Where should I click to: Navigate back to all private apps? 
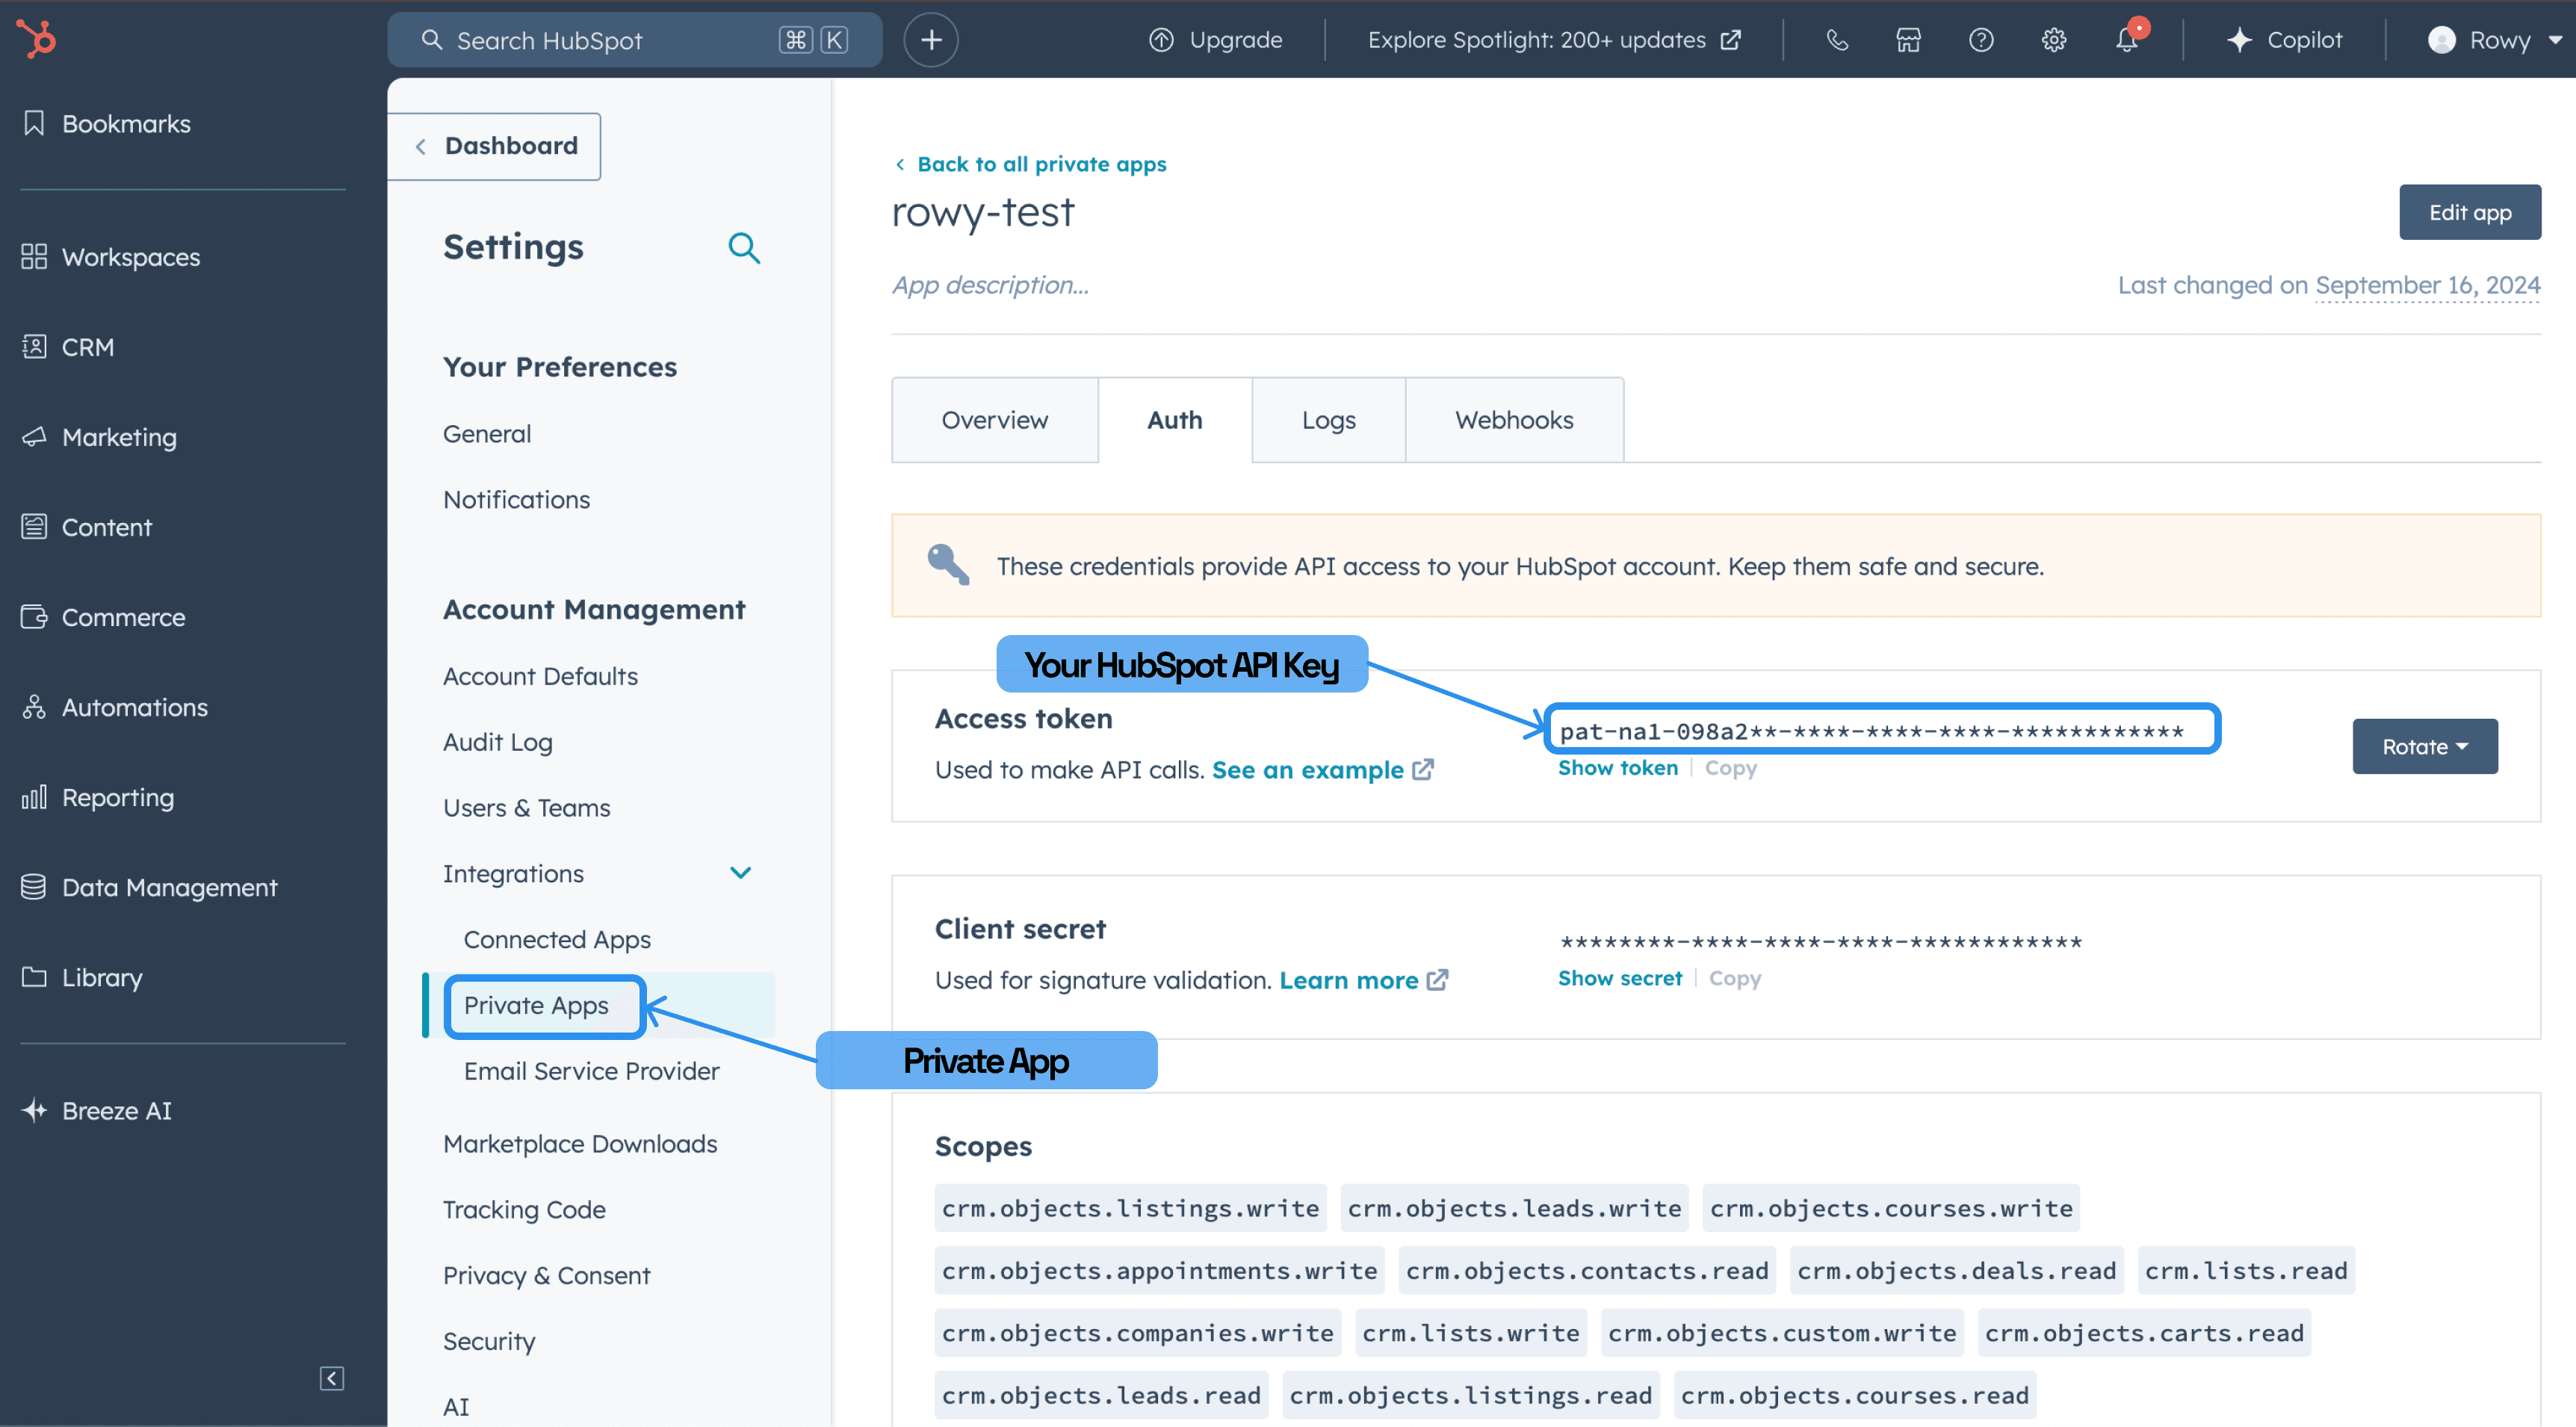coord(1040,164)
